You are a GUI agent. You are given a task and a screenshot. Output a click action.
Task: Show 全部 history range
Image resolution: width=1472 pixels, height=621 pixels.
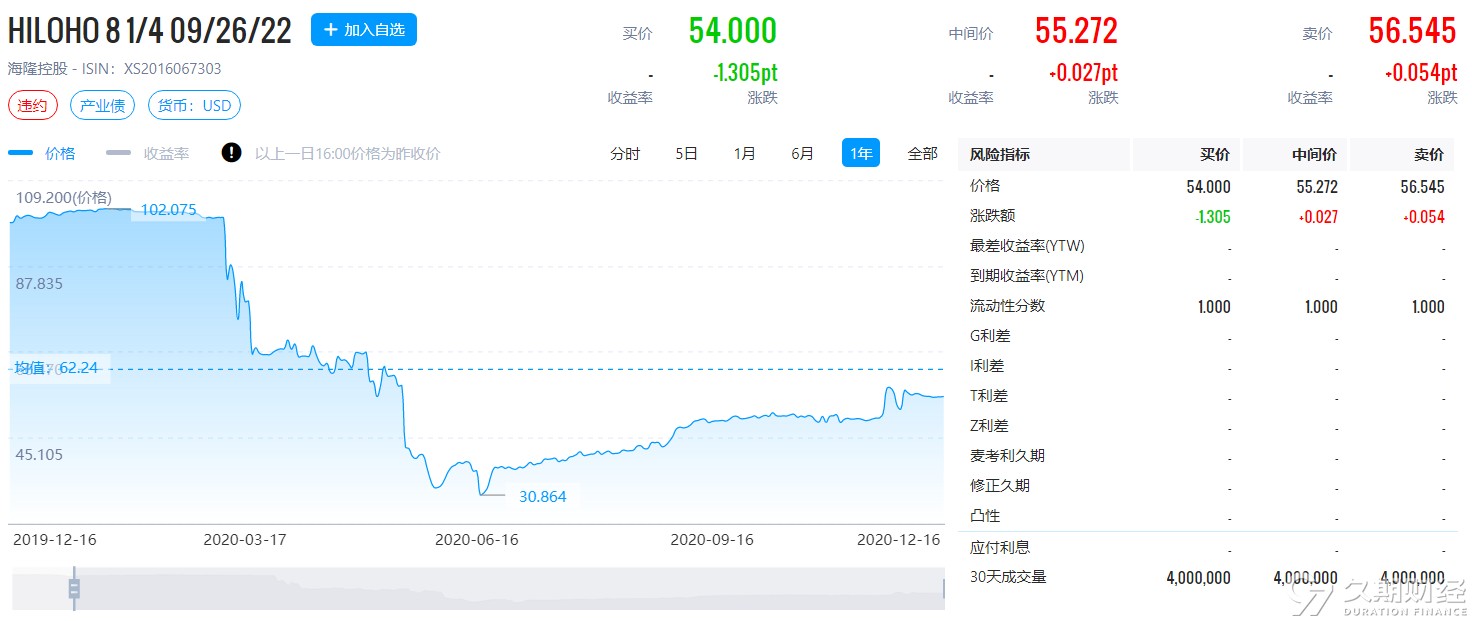point(922,153)
